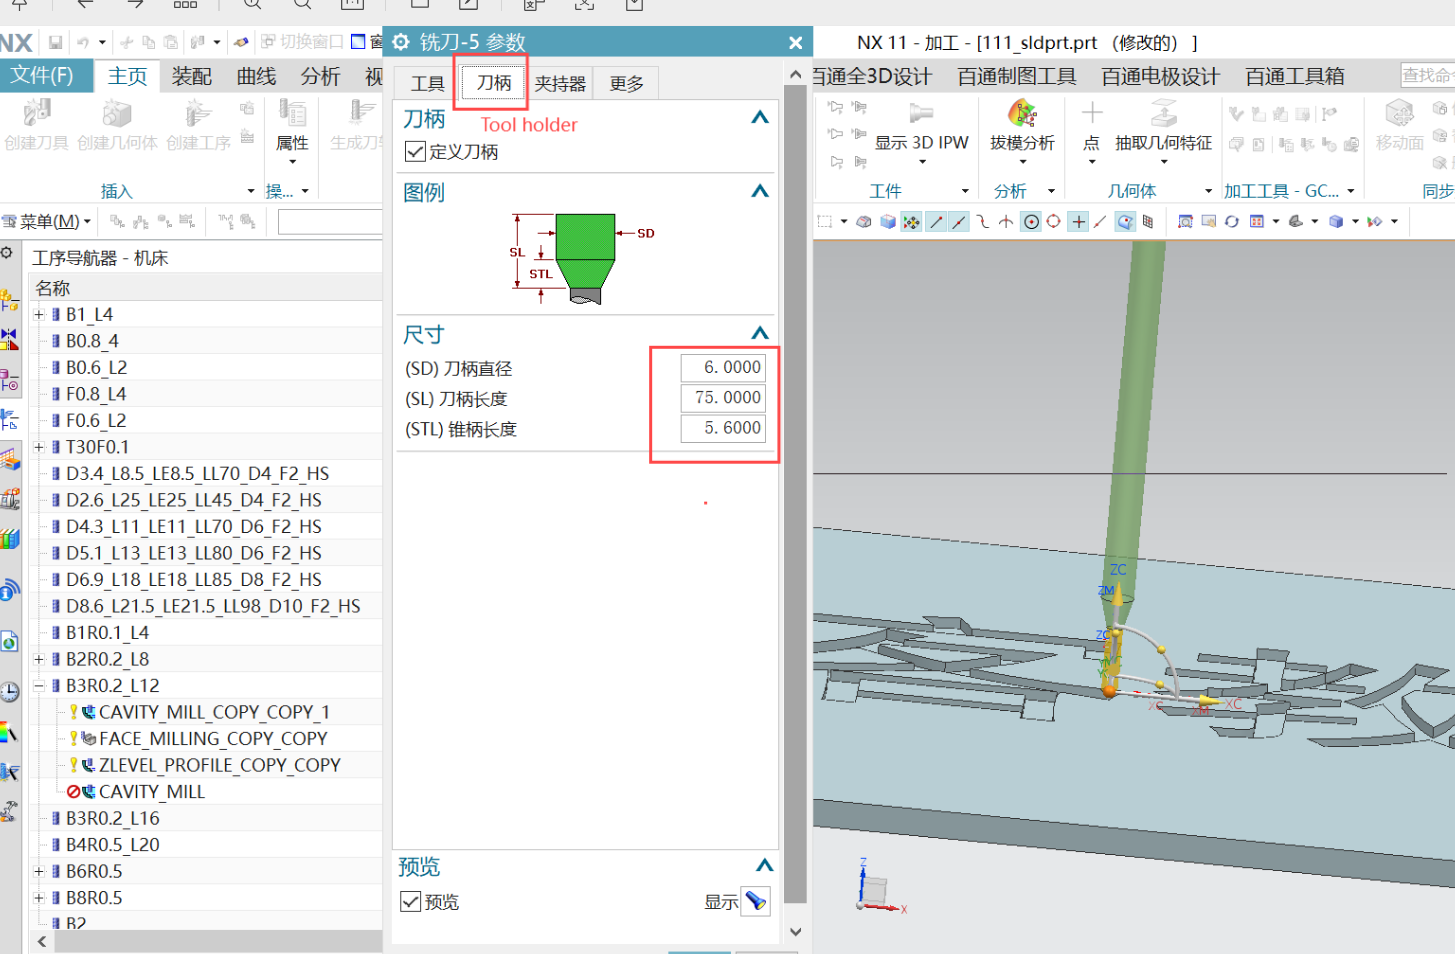1455x954 pixels.
Task: Open the robot machine icon in left sidebar
Action: tap(9, 811)
